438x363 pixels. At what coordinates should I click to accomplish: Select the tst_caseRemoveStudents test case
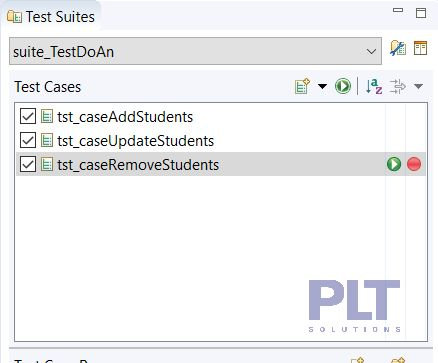coord(138,165)
